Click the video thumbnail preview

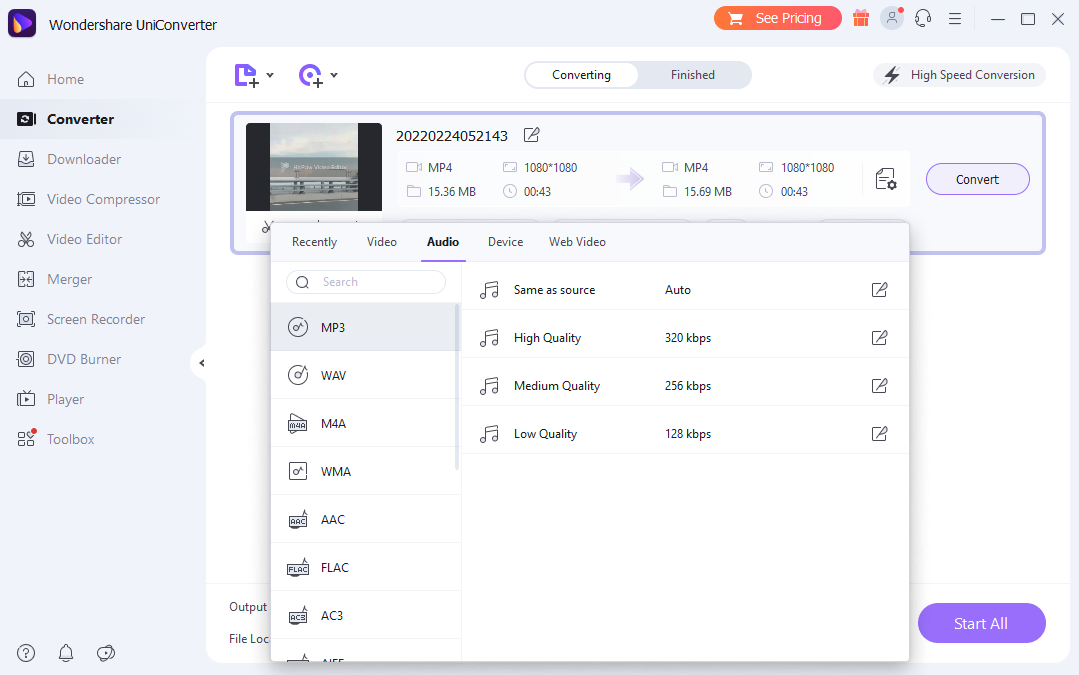tap(314, 167)
